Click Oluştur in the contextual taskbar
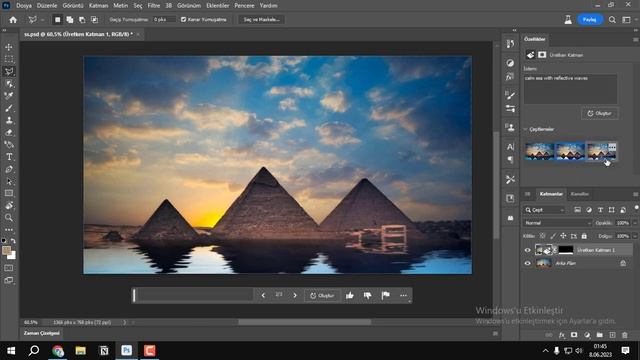640x360 pixels. pyautogui.click(x=322, y=295)
